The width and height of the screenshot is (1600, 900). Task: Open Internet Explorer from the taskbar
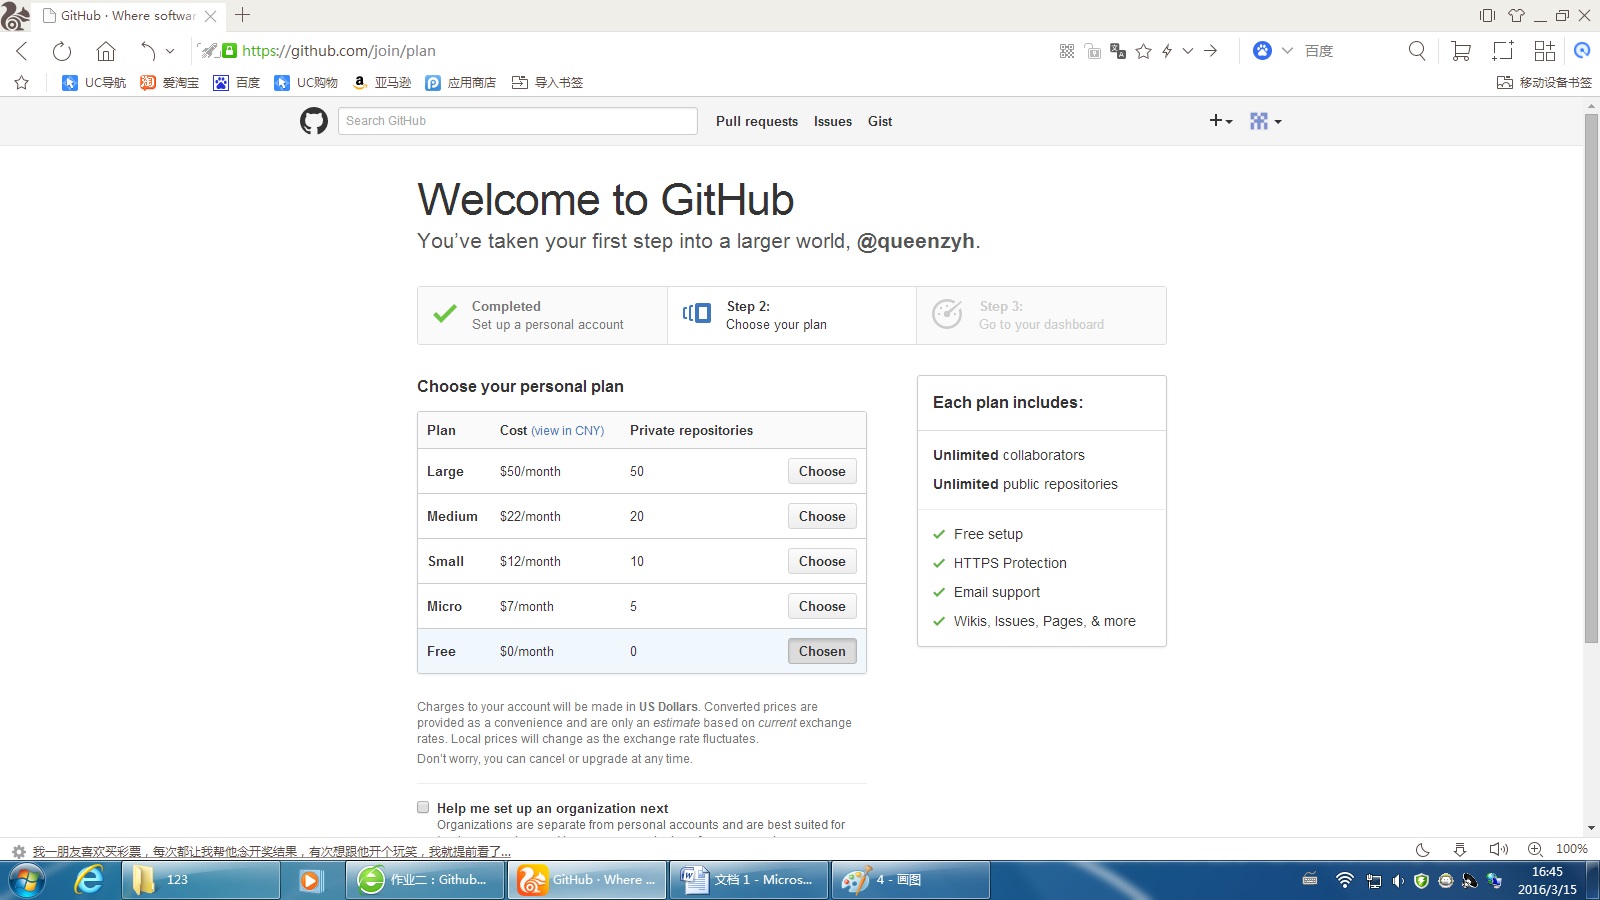89,880
